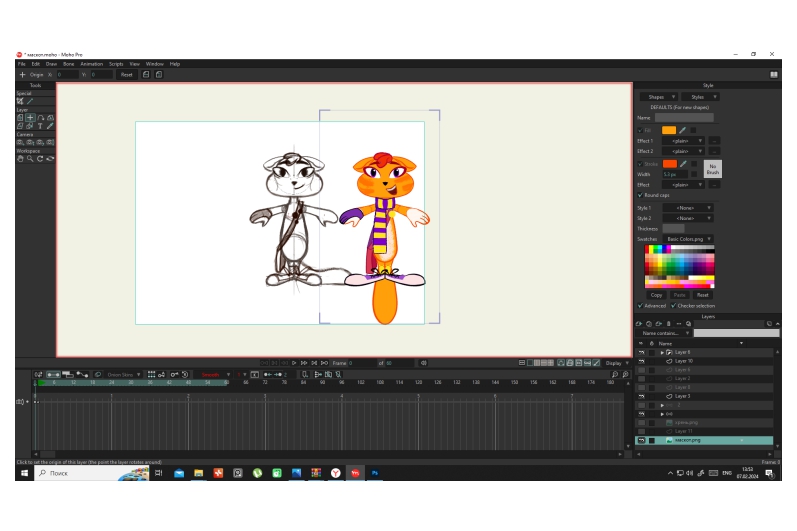Open the File menu
This screenshot has height=531, width=797.
click(x=22, y=64)
